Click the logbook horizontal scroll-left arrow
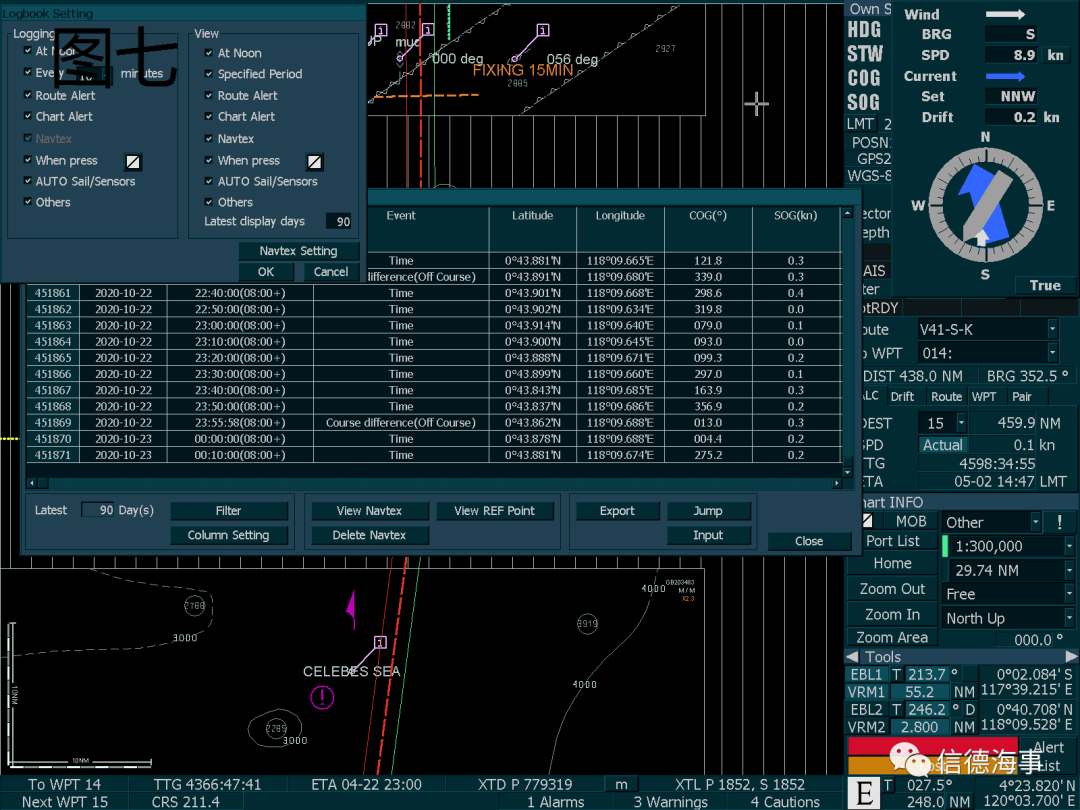1080x810 pixels. 32,484
